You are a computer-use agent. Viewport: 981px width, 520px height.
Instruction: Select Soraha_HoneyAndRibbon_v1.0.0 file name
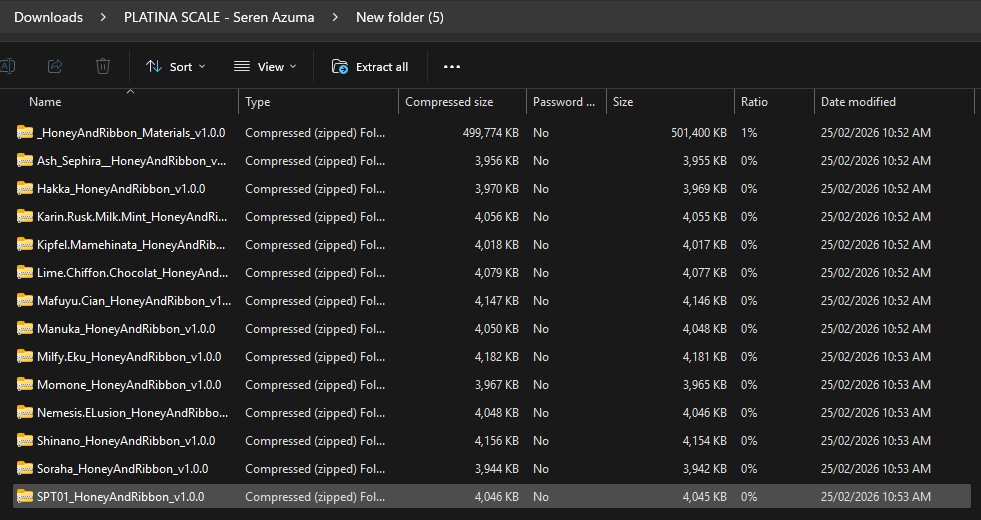pyautogui.click(x=123, y=469)
